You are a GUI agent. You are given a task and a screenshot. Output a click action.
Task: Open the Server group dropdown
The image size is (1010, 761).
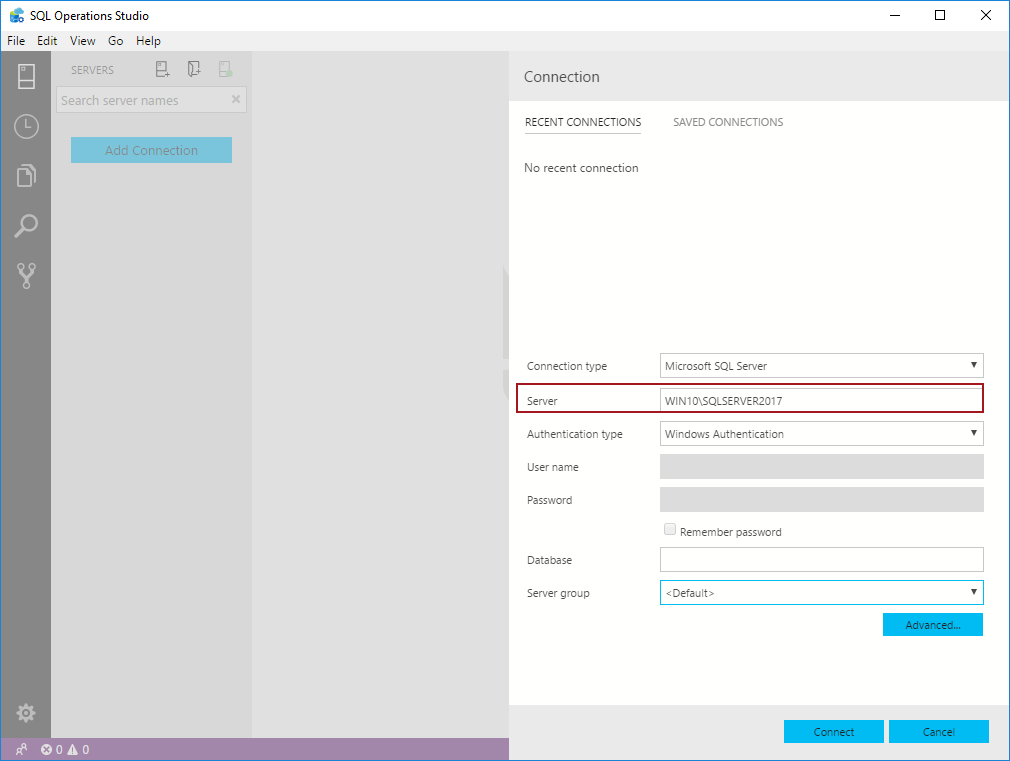[821, 593]
